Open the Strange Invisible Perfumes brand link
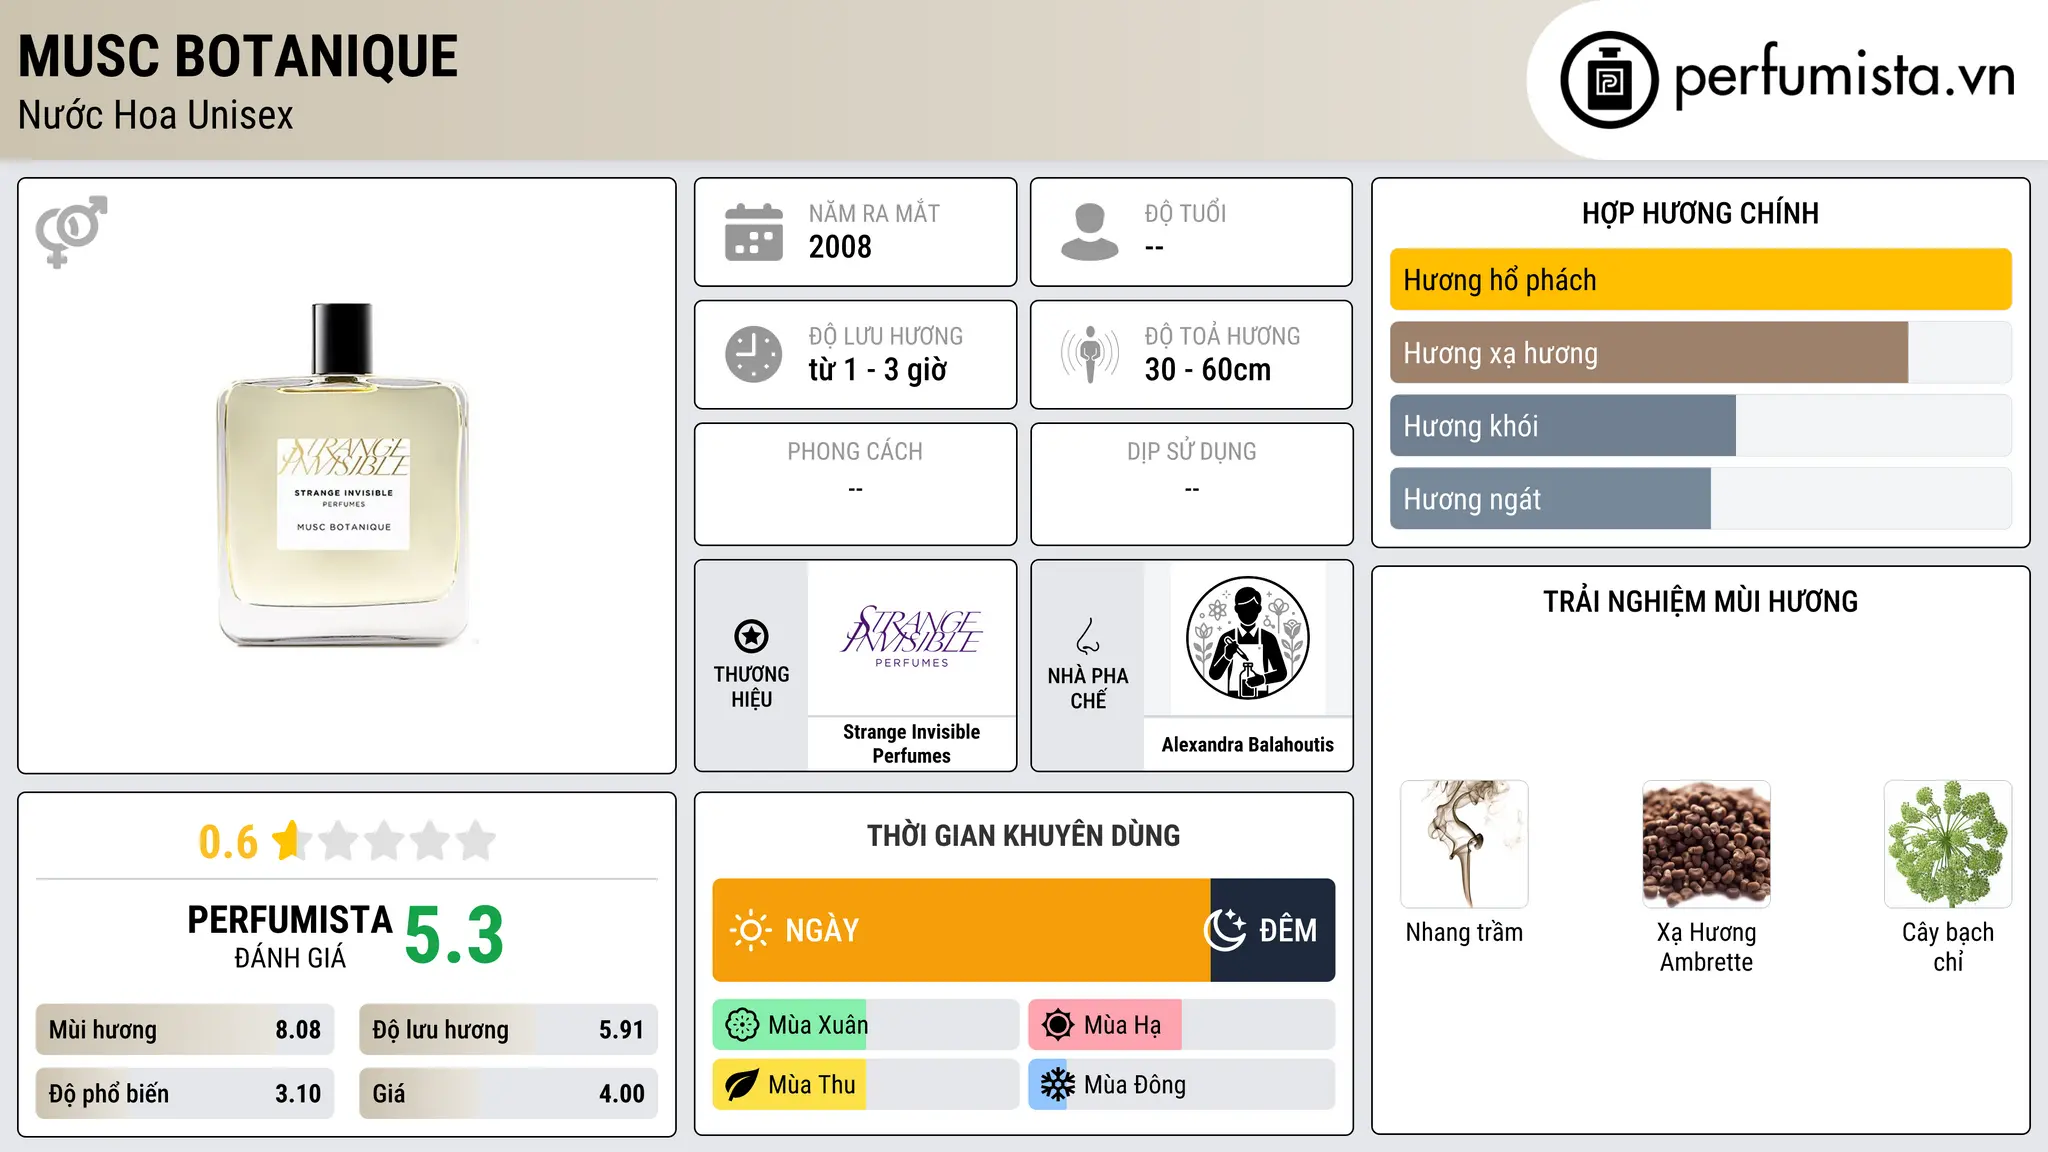The width and height of the screenshot is (2048, 1152). click(911, 744)
